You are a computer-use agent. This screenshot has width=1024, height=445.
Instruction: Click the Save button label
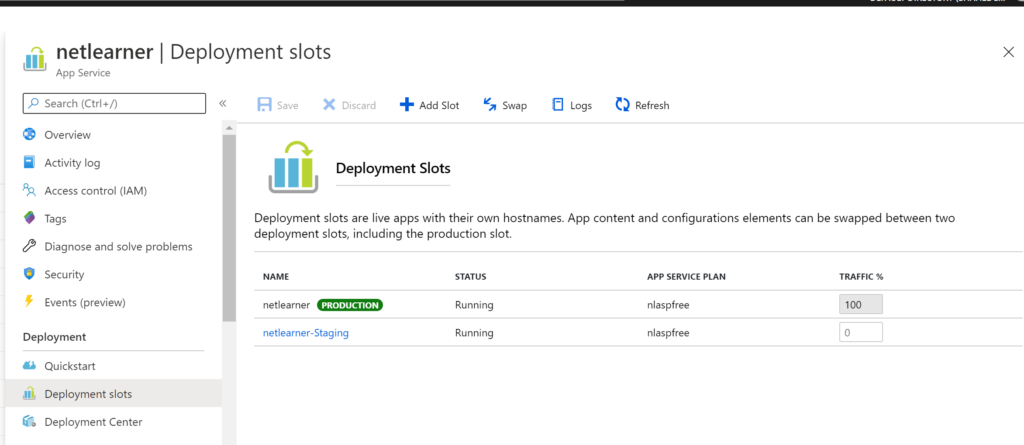tap(287, 105)
